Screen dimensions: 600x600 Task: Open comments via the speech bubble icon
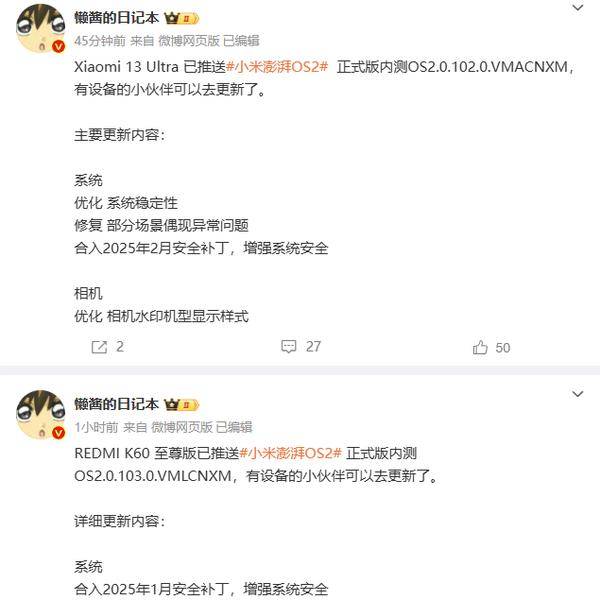click(289, 346)
